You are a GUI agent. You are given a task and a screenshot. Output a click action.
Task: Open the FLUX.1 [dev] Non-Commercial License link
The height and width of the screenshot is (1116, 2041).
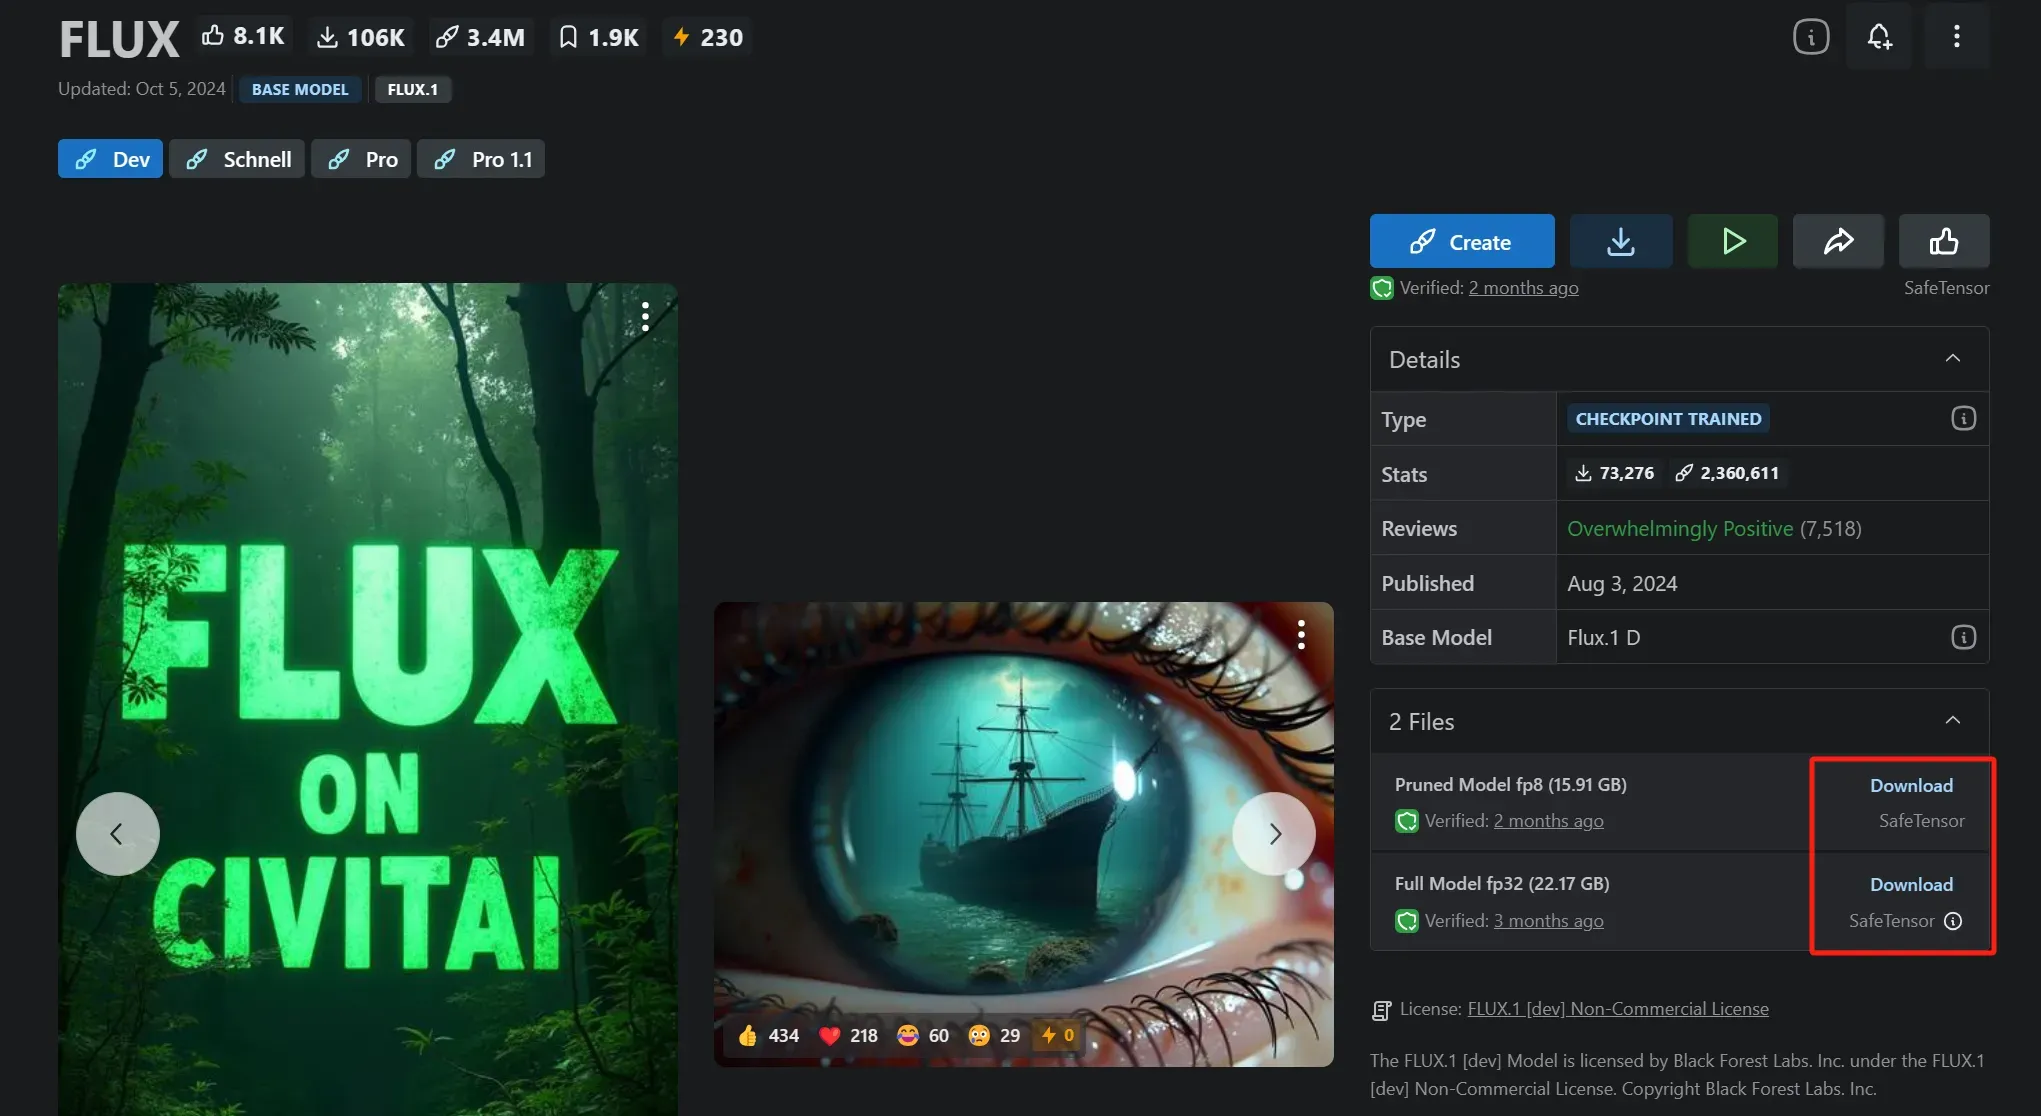tap(1618, 1009)
